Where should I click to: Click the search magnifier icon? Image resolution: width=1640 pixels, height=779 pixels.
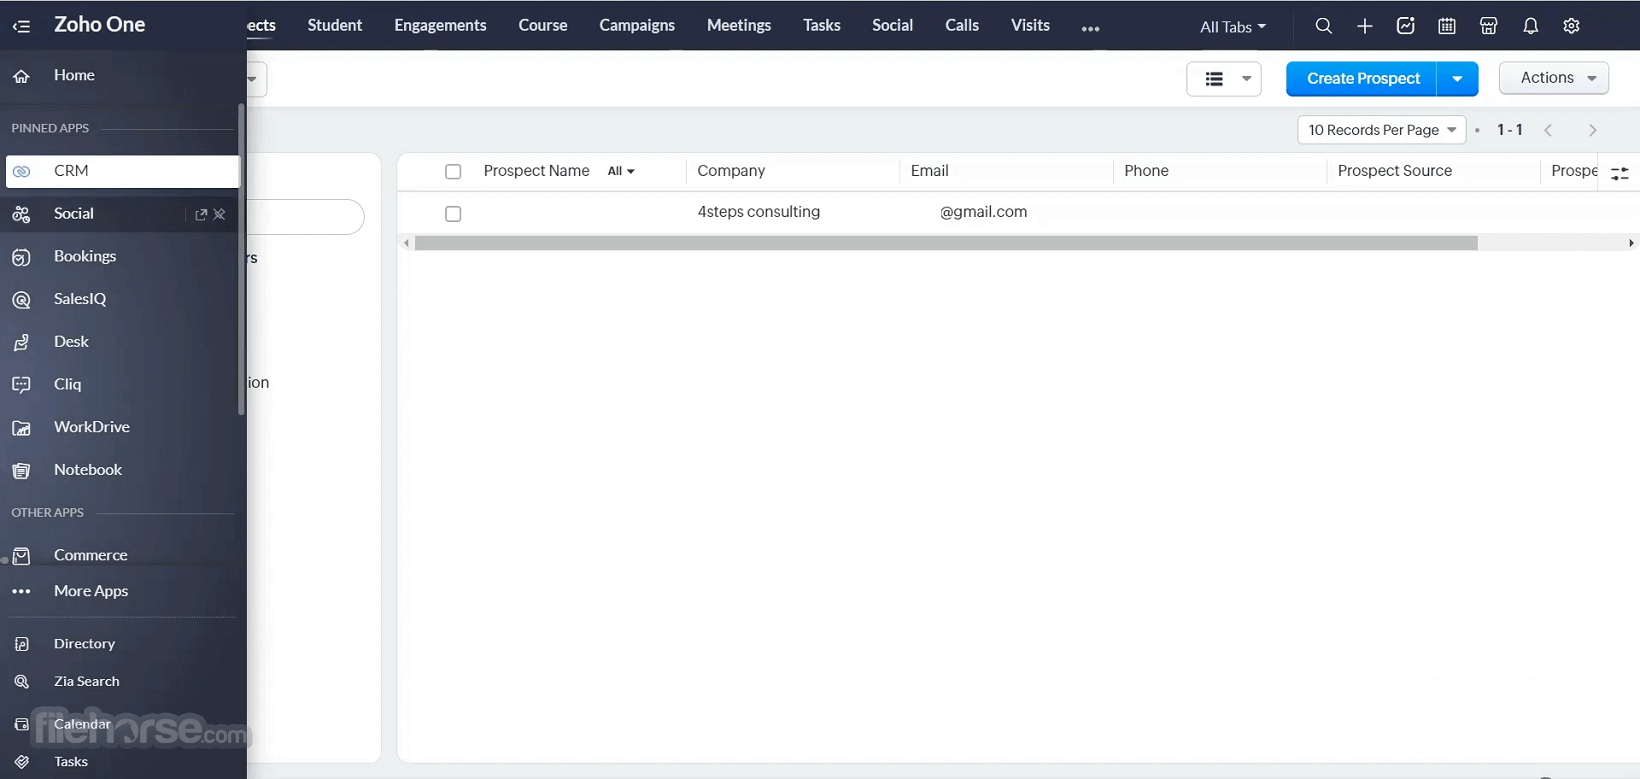point(1323,26)
